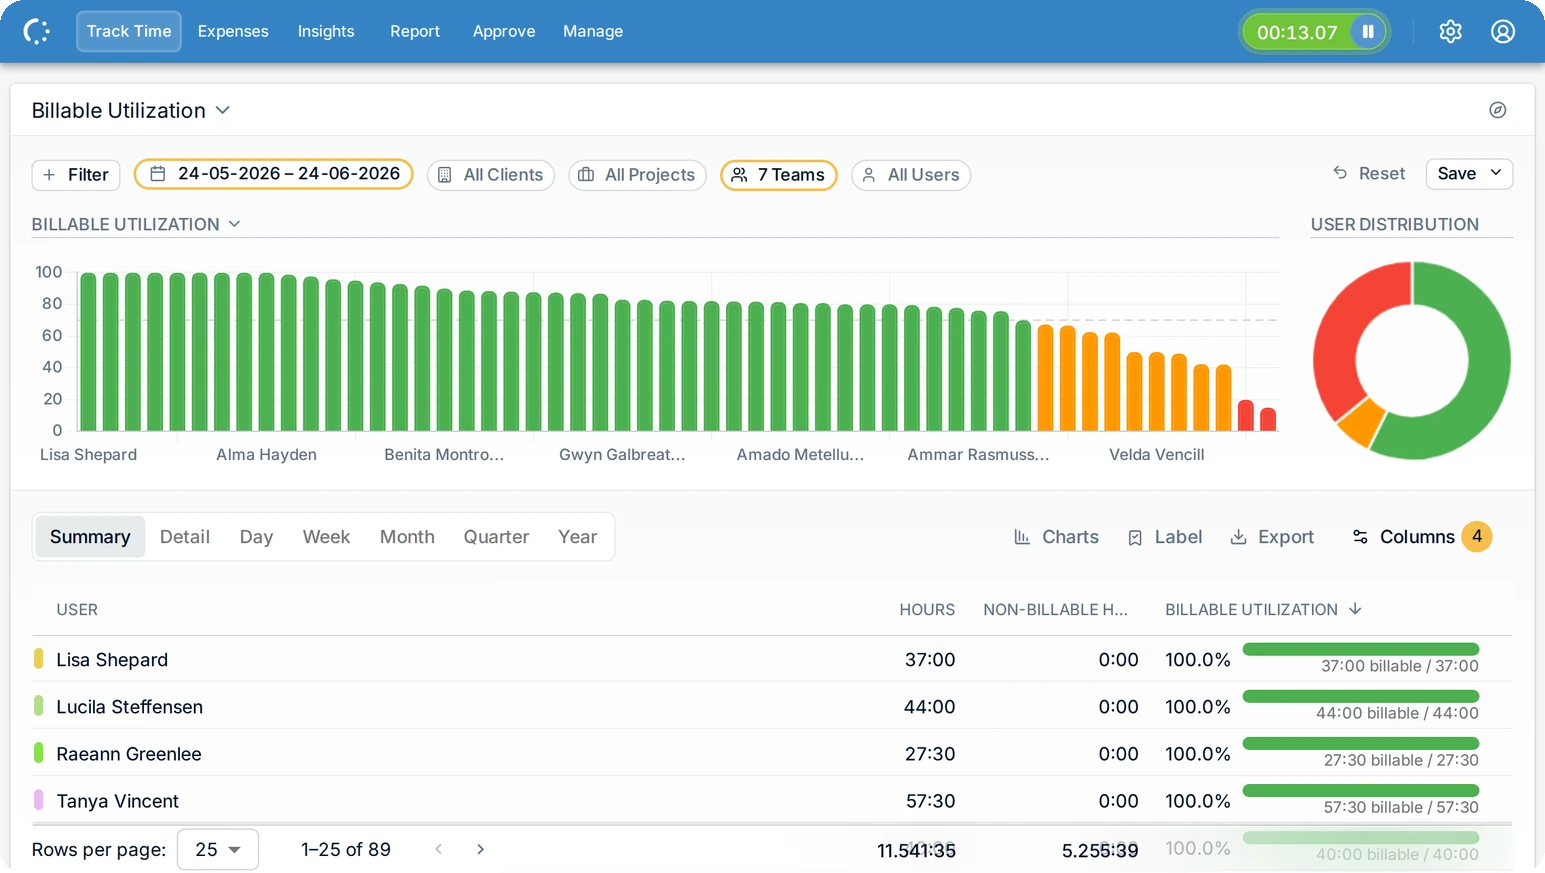
Task: Switch to the Day tab
Action: click(256, 537)
